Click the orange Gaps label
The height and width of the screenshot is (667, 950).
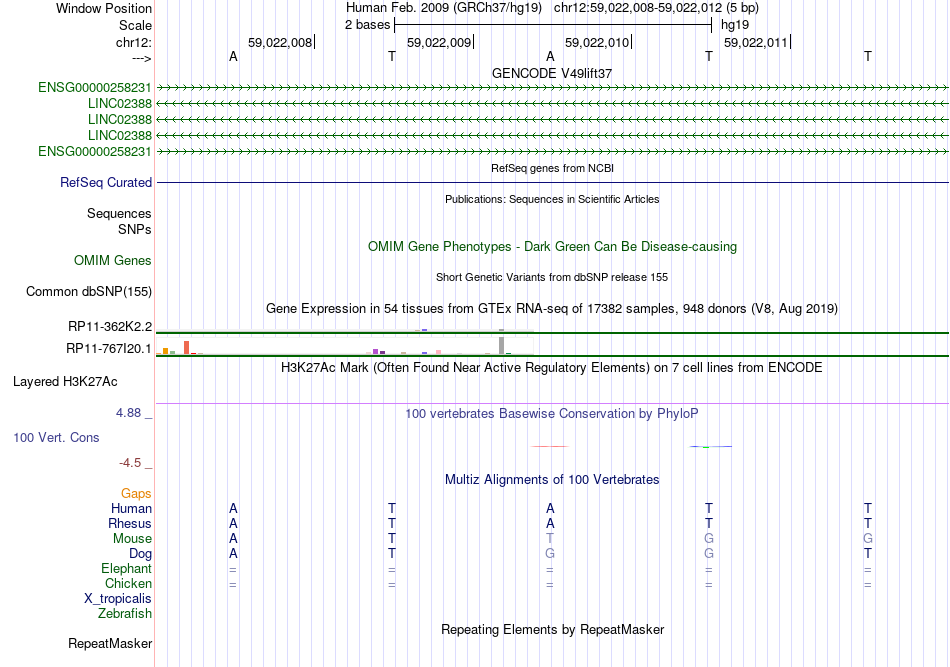tap(136, 494)
